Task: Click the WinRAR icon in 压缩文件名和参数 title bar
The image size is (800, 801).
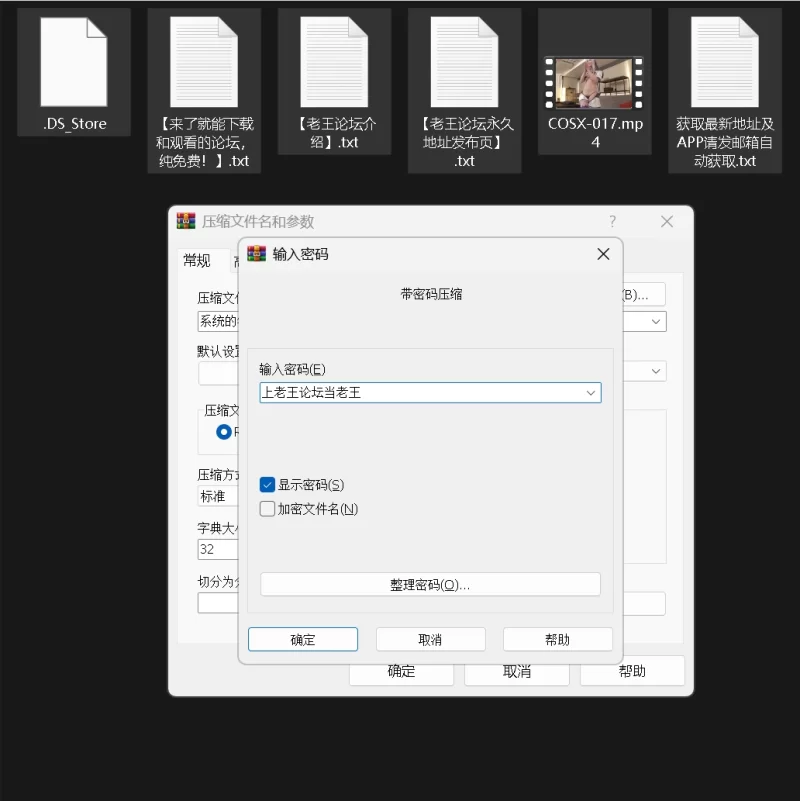Action: (x=186, y=221)
